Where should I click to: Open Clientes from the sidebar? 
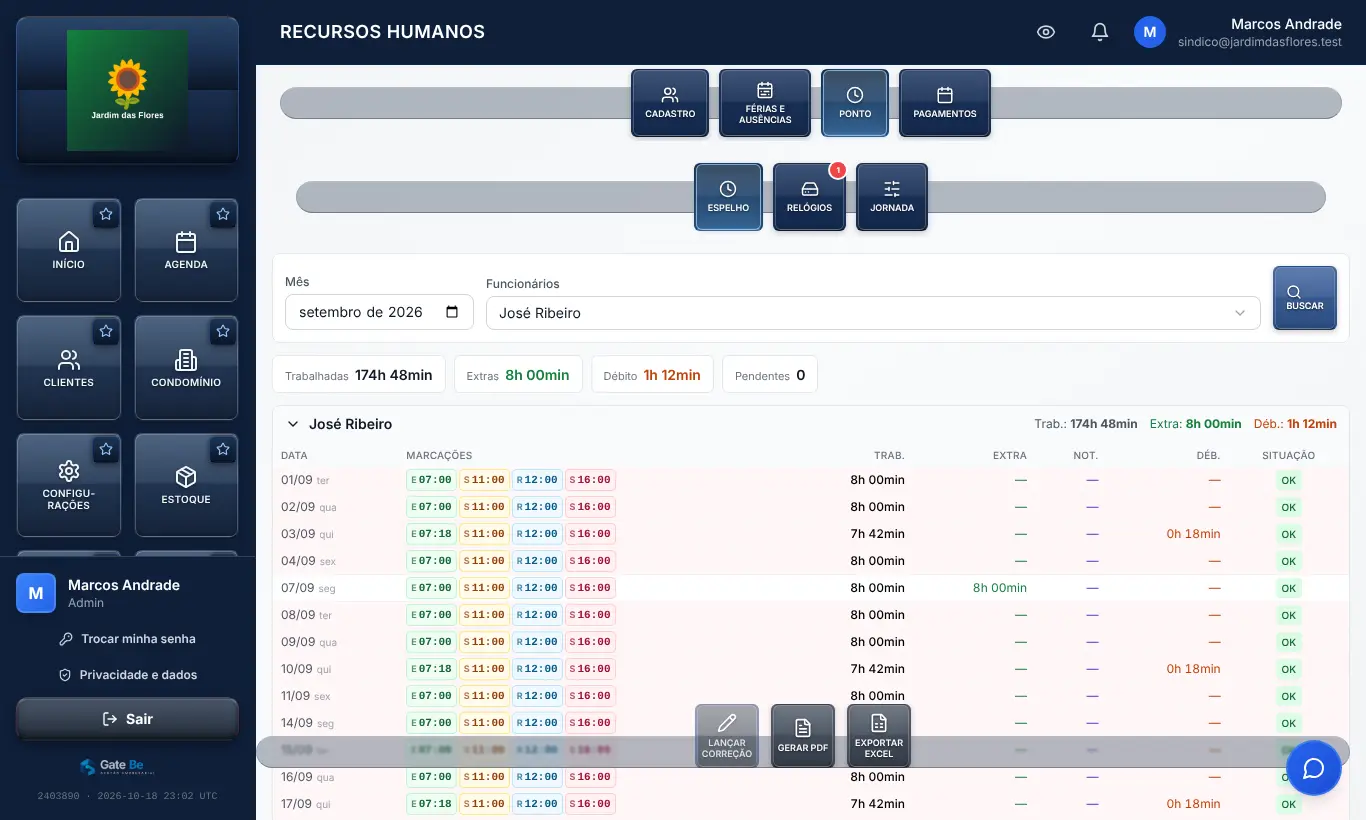pos(69,368)
